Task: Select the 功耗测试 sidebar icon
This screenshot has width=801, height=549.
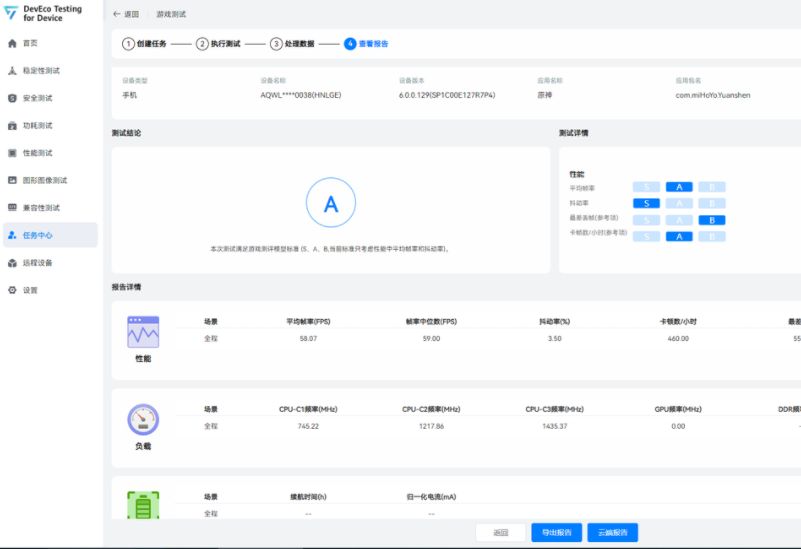Action: pos(12,126)
